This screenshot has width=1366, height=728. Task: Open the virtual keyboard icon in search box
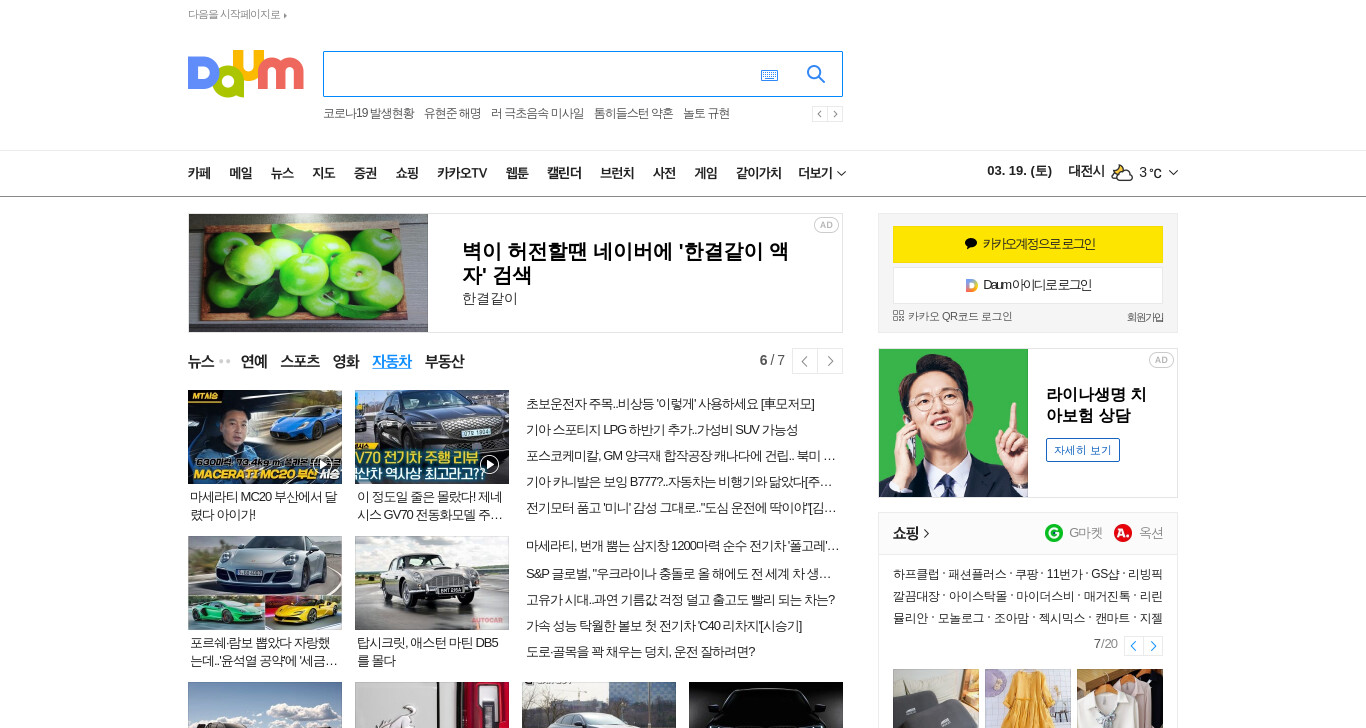(769, 75)
